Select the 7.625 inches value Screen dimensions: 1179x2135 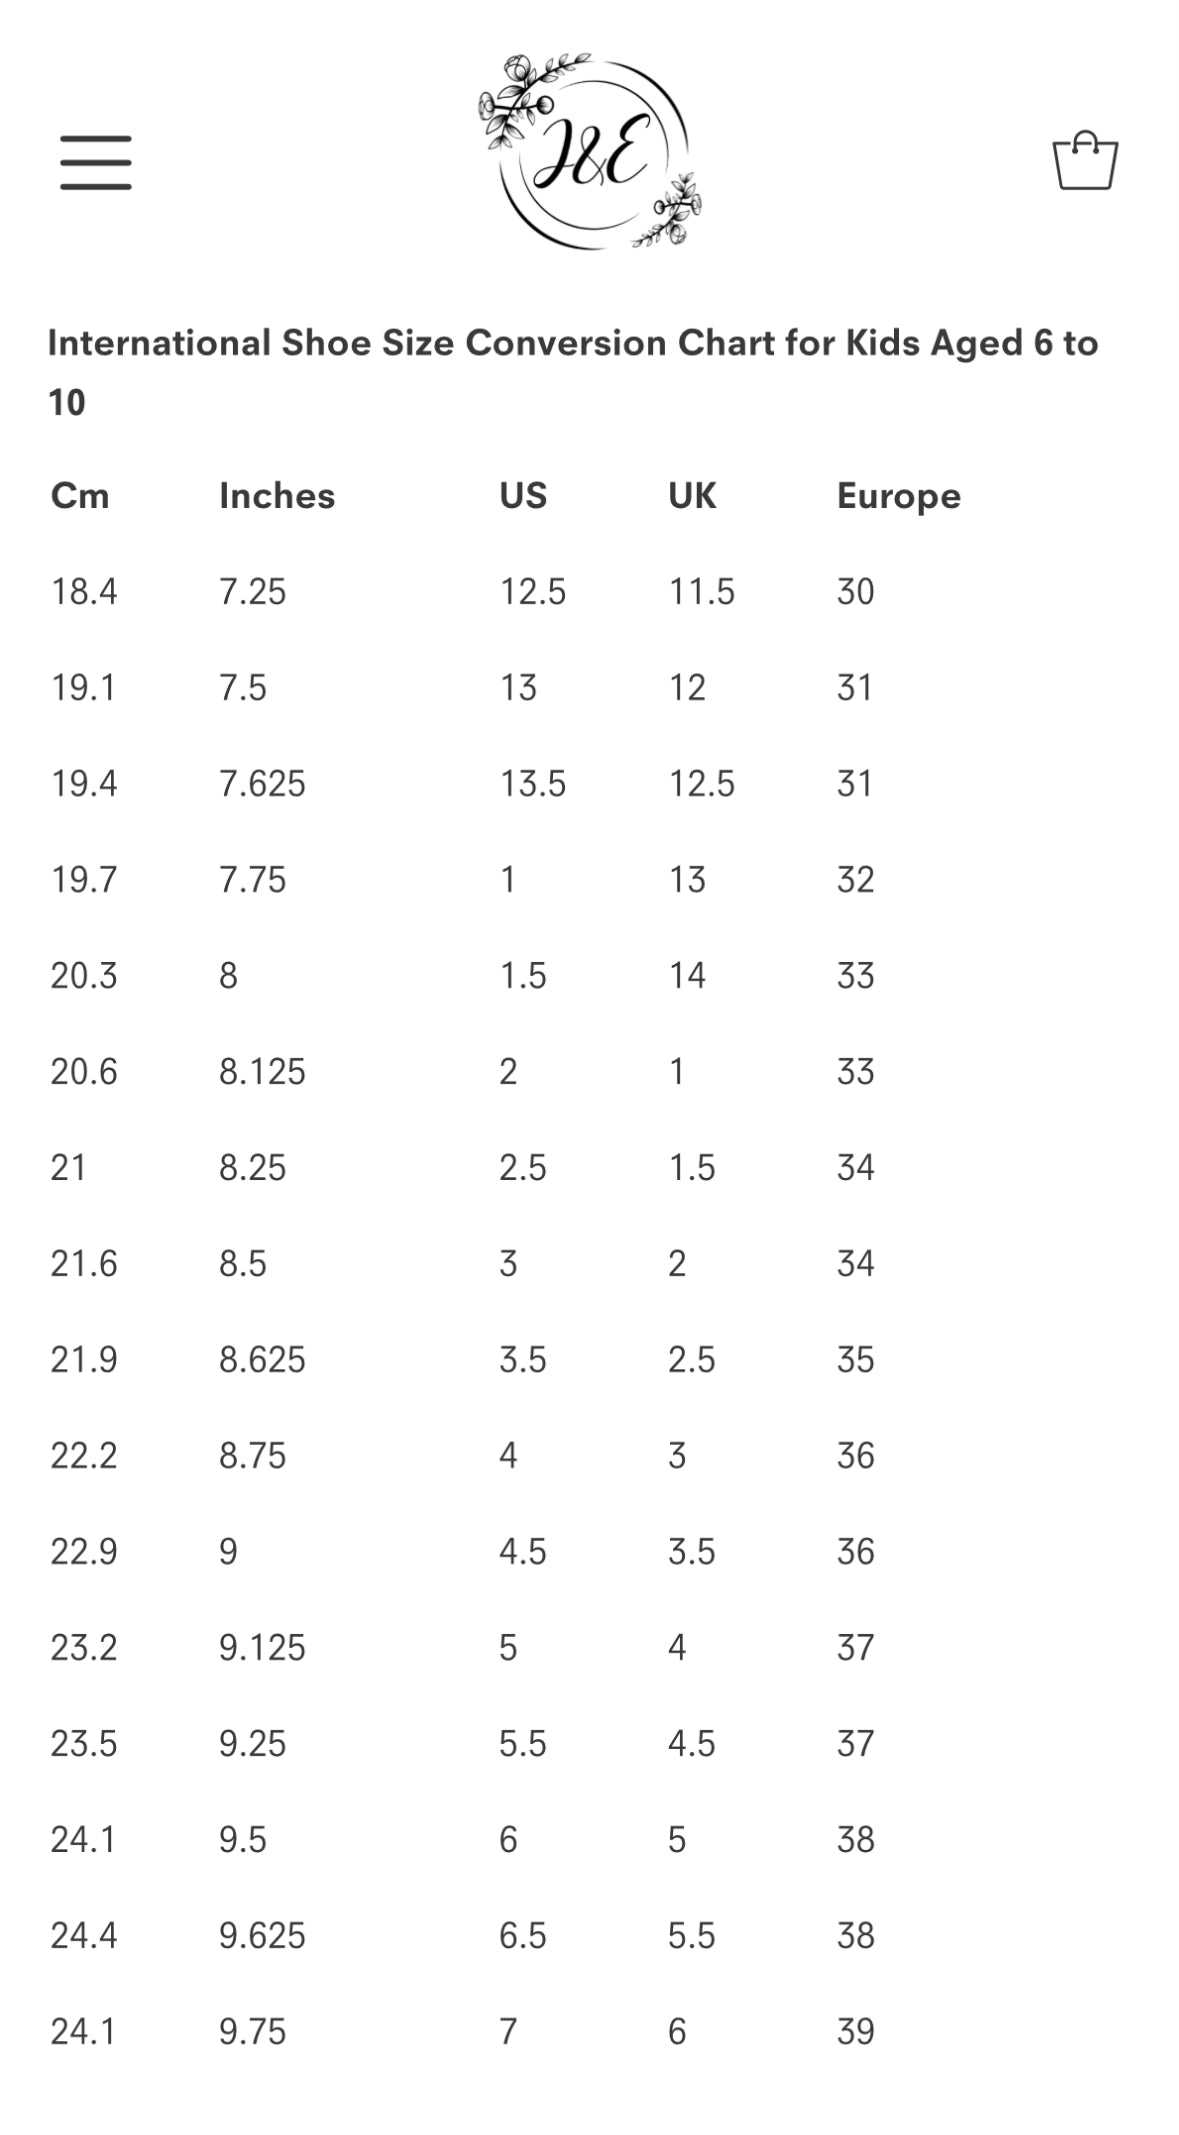pos(262,784)
